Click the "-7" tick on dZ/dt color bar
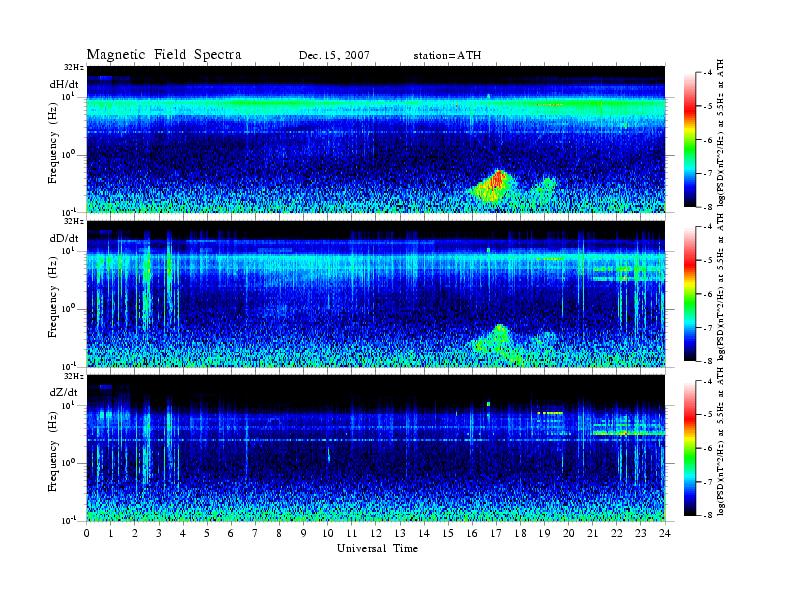This screenshot has height=612, width=792. pyautogui.click(x=708, y=482)
